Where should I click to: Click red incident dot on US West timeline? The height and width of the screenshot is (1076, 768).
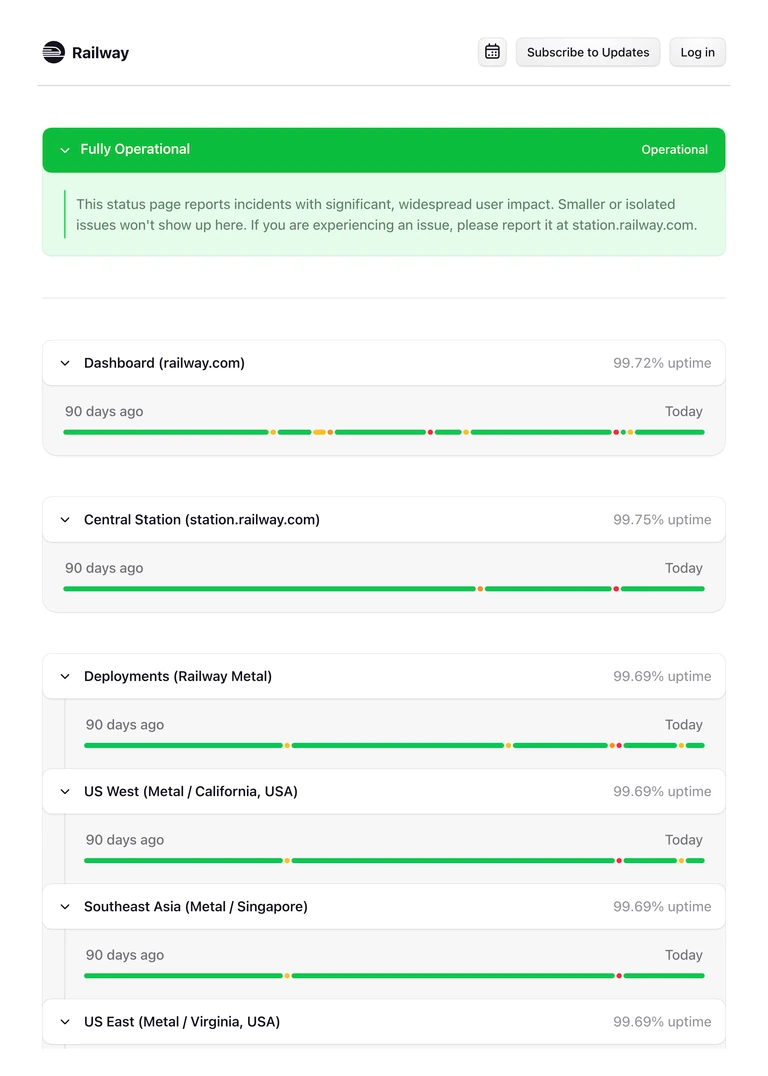619,861
